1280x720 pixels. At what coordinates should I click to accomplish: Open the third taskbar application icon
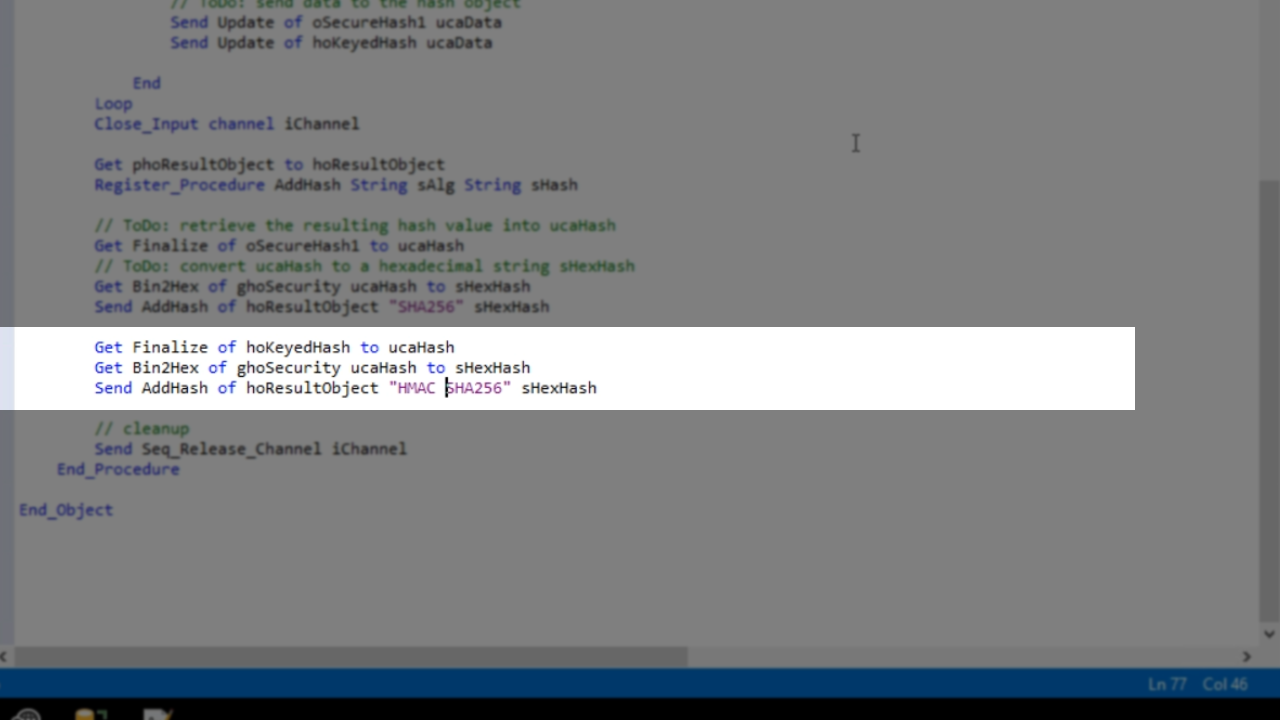pyautogui.click(x=157, y=713)
